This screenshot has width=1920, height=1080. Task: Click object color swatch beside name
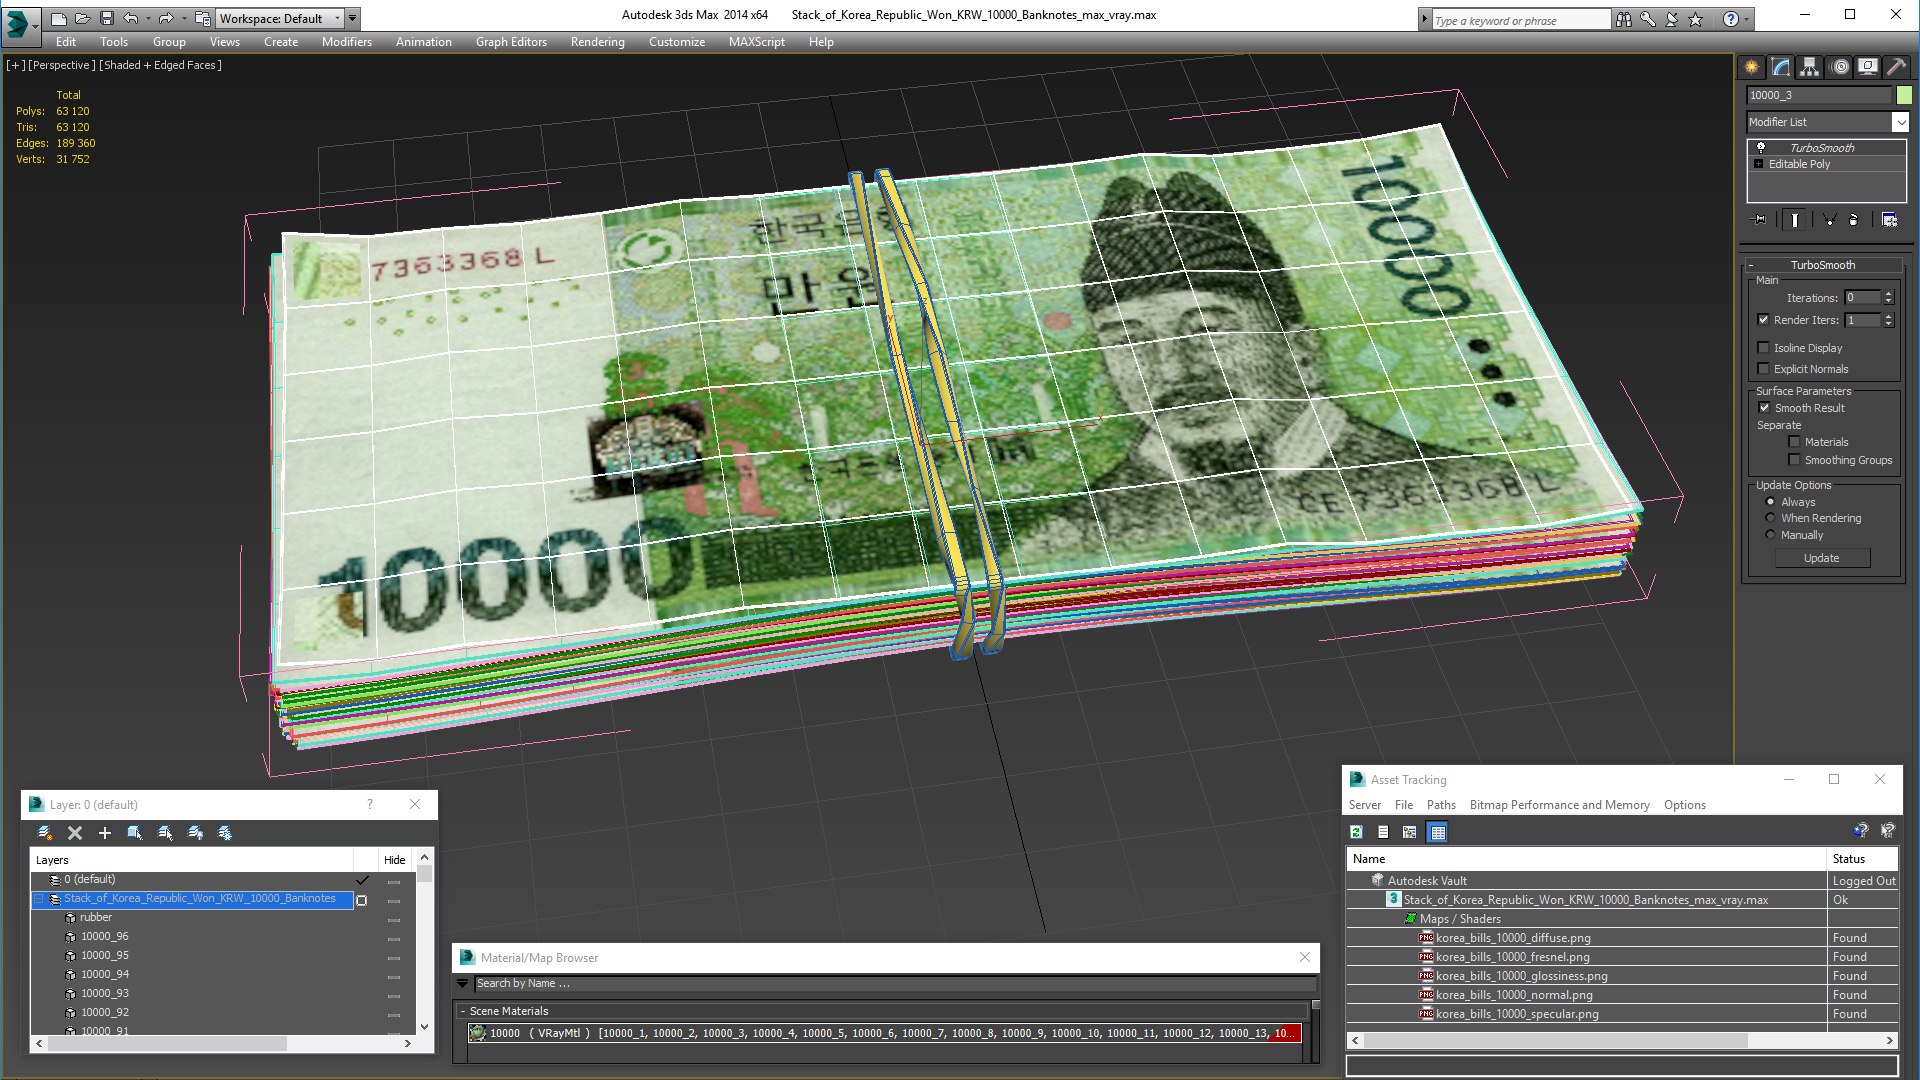coord(1904,95)
